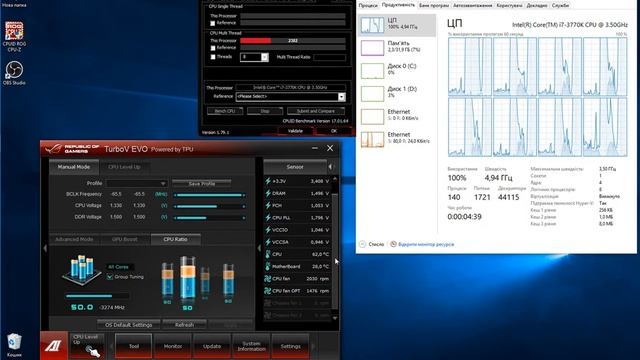Select the Диск 0 (C:) graph thumbnail
The height and width of the screenshot is (360, 640).
click(x=372, y=71)
